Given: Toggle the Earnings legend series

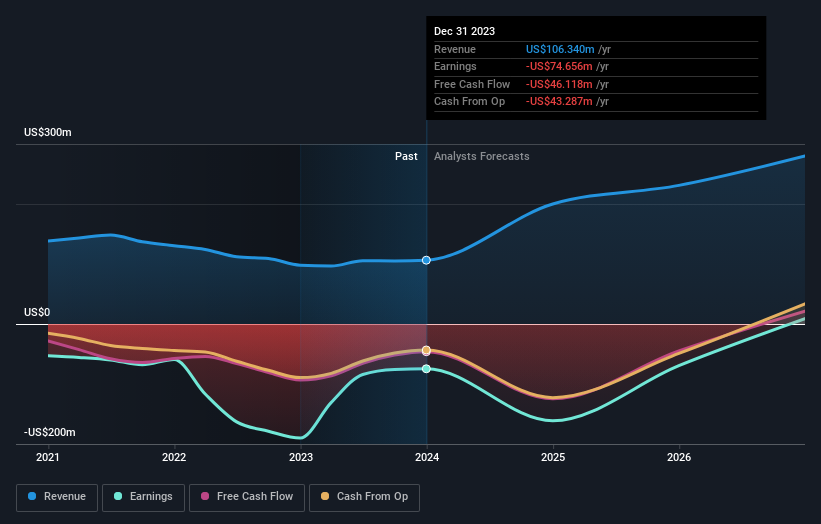Looking at the screenshot, I should click(143, 497).
